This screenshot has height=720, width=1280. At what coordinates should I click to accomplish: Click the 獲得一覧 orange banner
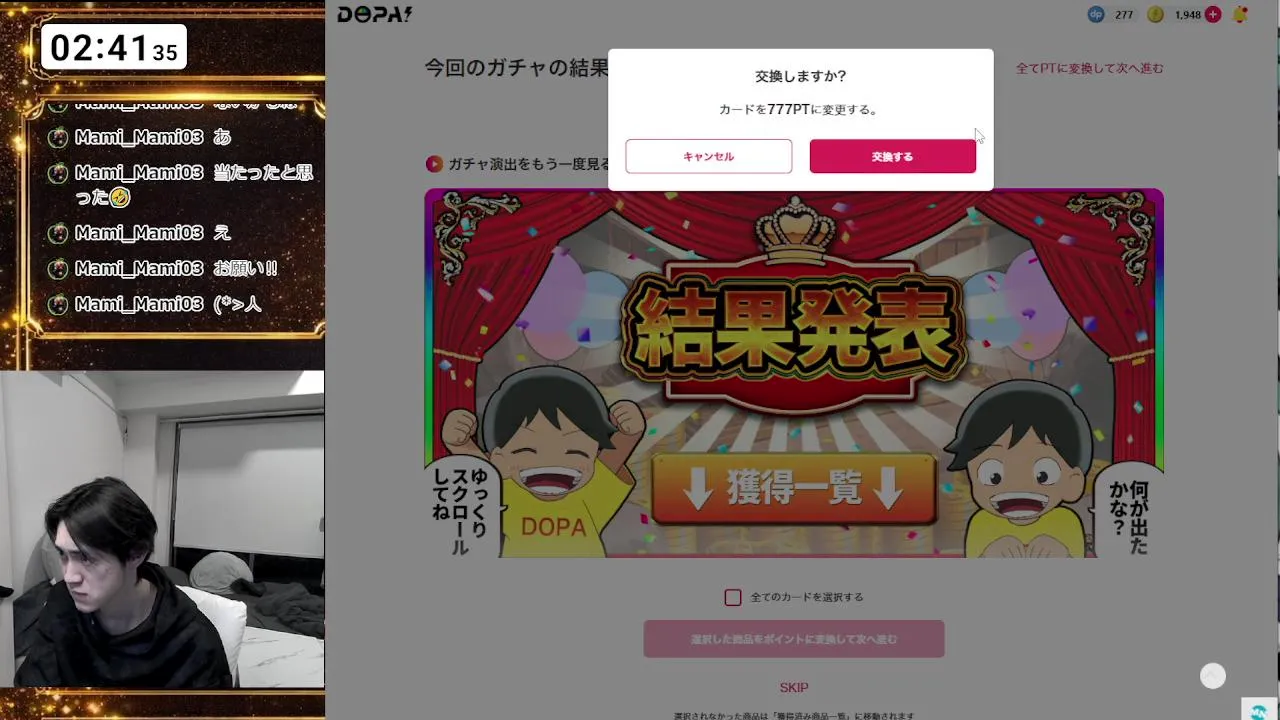[x=794, y=490]
